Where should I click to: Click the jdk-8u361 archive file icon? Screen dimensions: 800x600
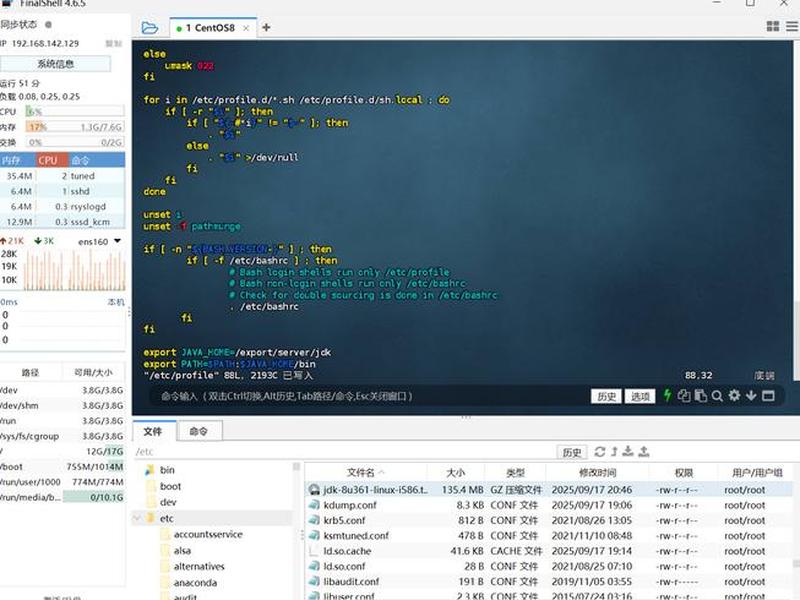(314, 490)
